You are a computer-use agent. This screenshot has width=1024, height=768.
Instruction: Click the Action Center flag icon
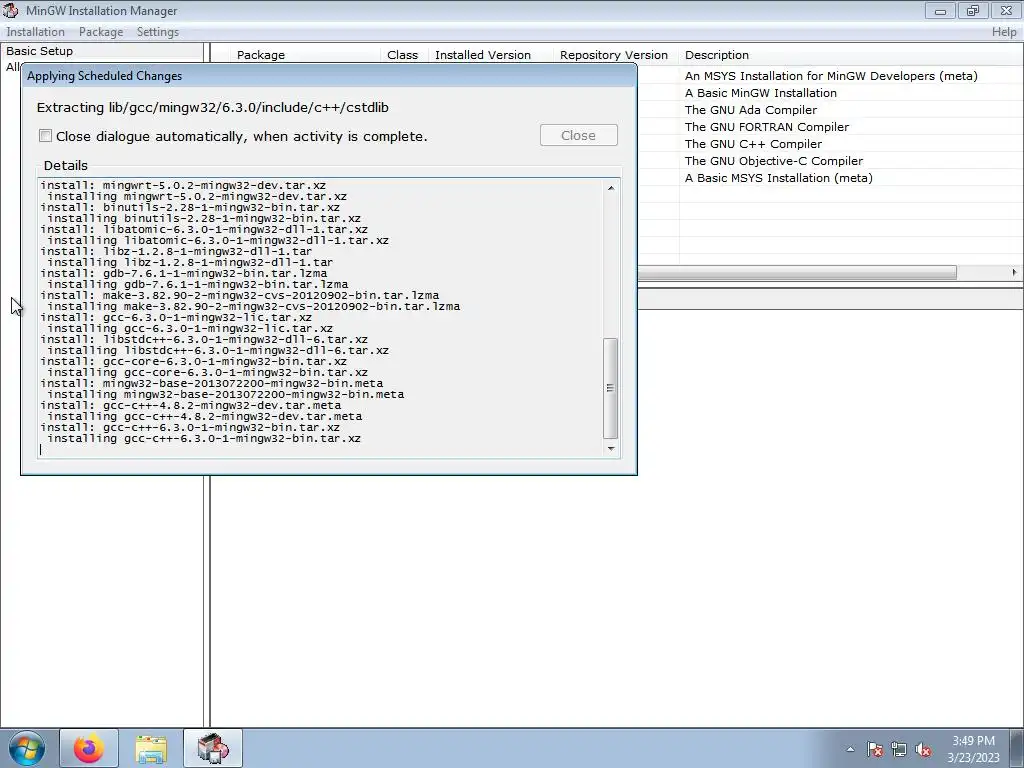click(875, 749)
